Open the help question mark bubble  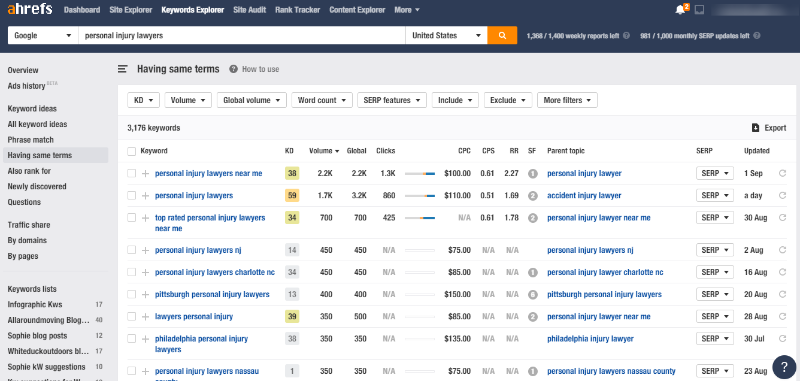tap(784, 366)
